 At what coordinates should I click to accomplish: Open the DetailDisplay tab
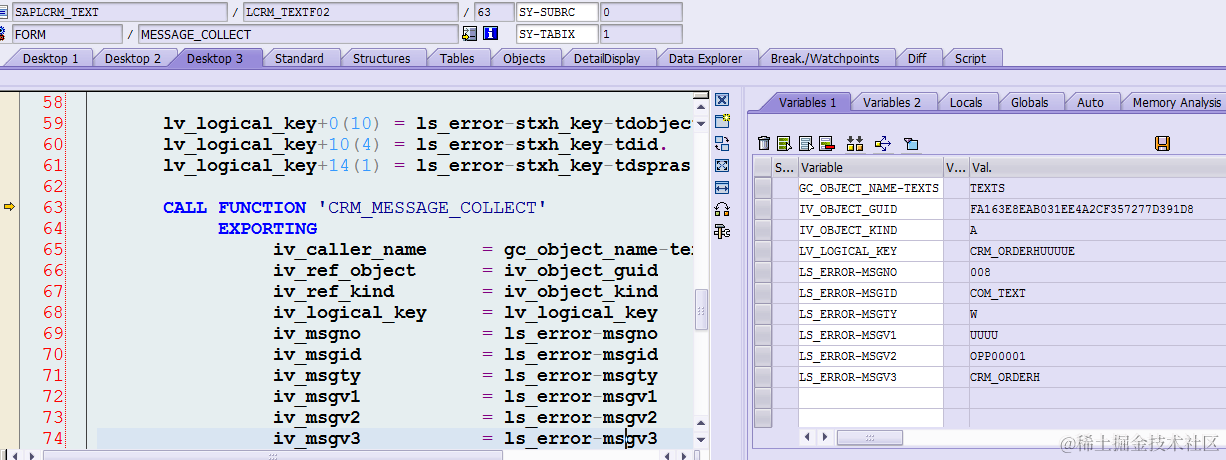coord(607,58)
